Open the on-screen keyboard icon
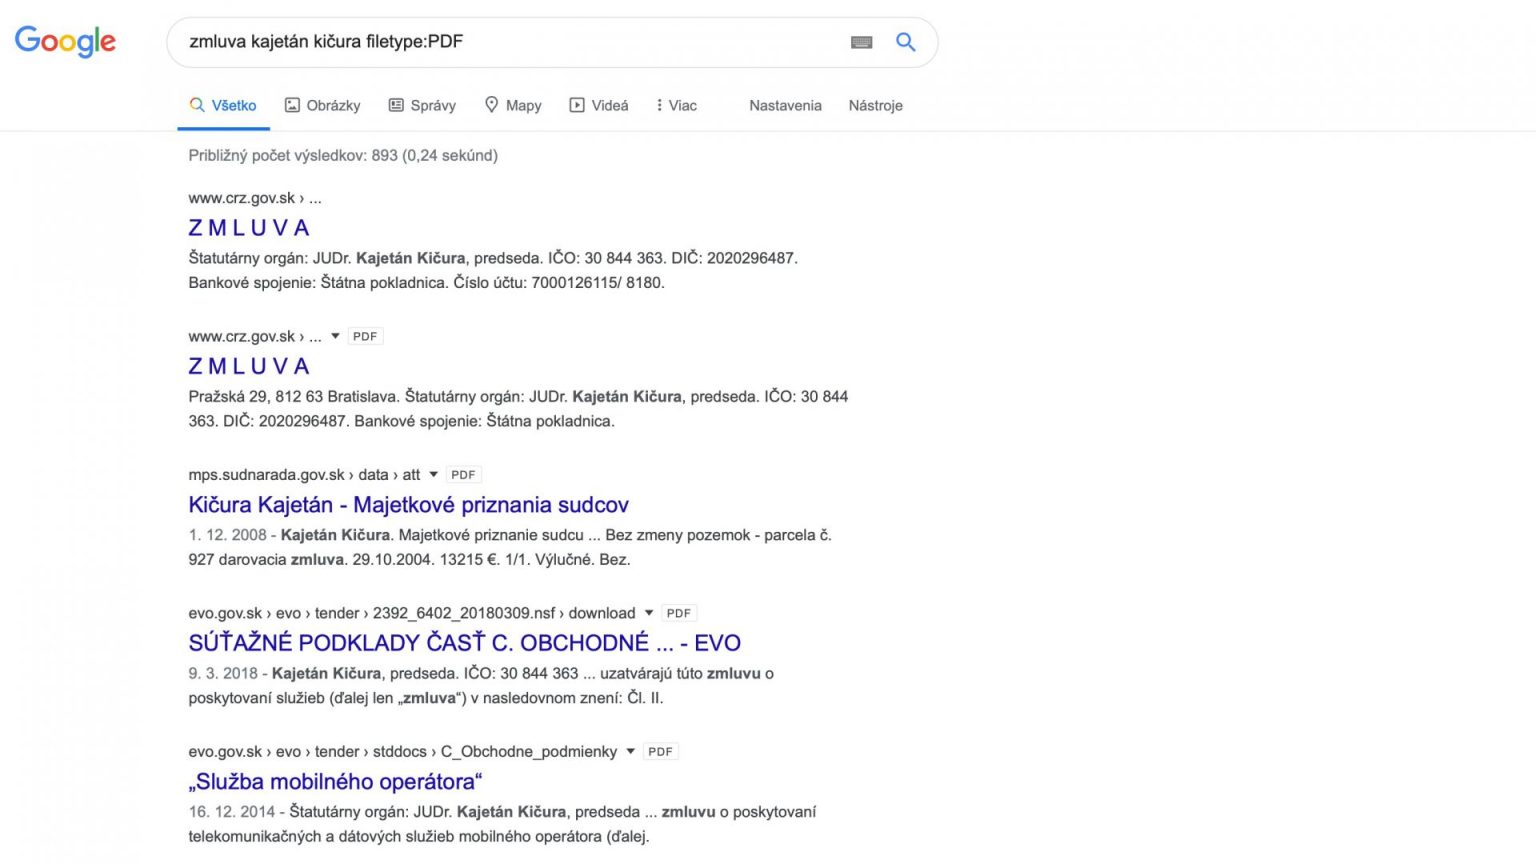 point(861,42)
